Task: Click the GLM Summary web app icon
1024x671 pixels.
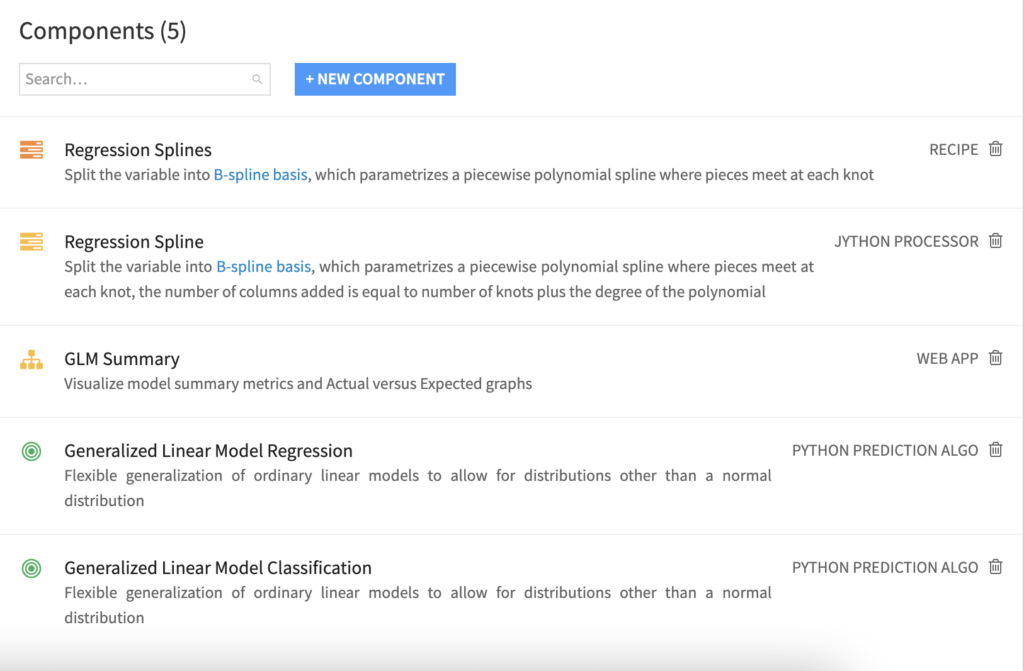Action: 31,359
